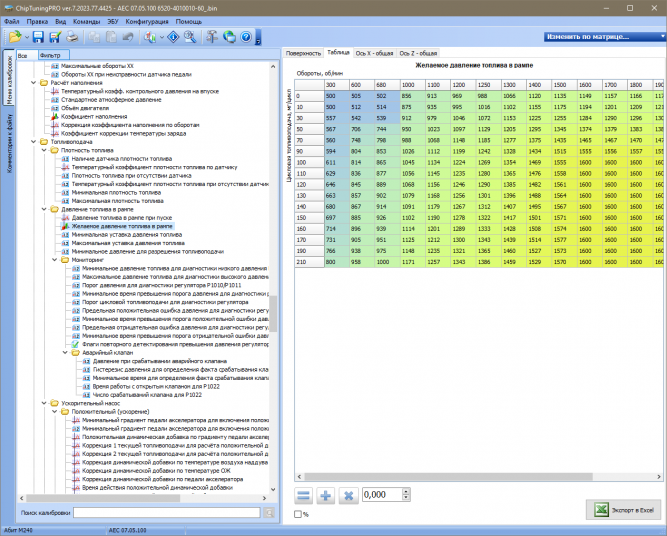Click the check icon beside Флаги повторного детектирования
The height and width of the screenshot is (536, 667).
pyautogui.click(x=75, y=344)
